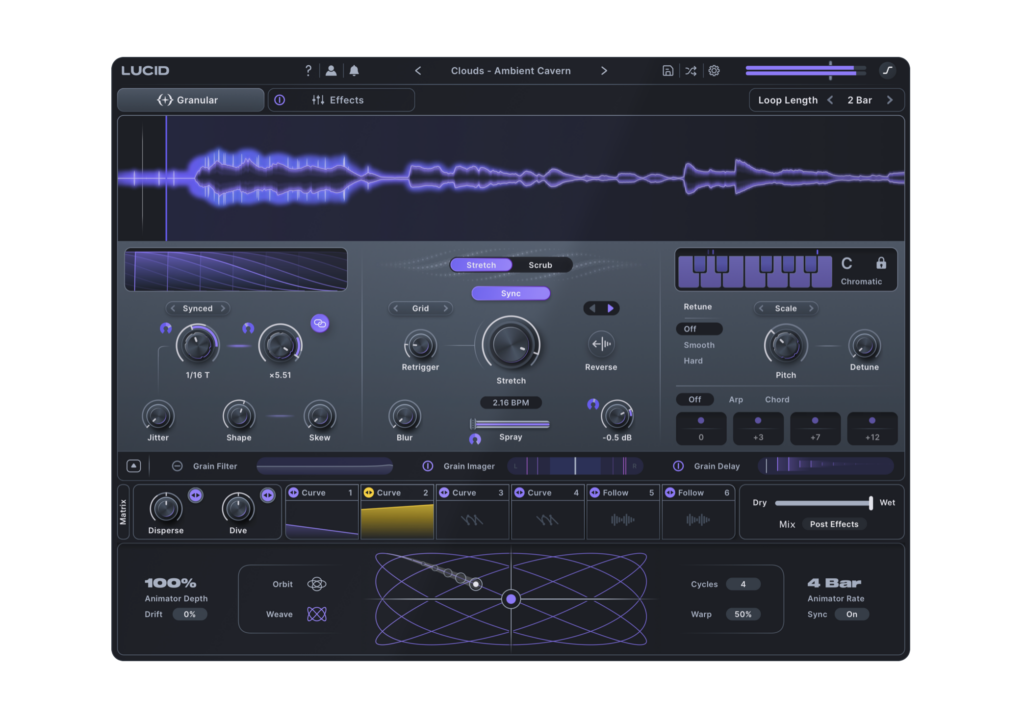Select the Chord mode
The width and height of the screenshot is (1024, 721).
777,399
